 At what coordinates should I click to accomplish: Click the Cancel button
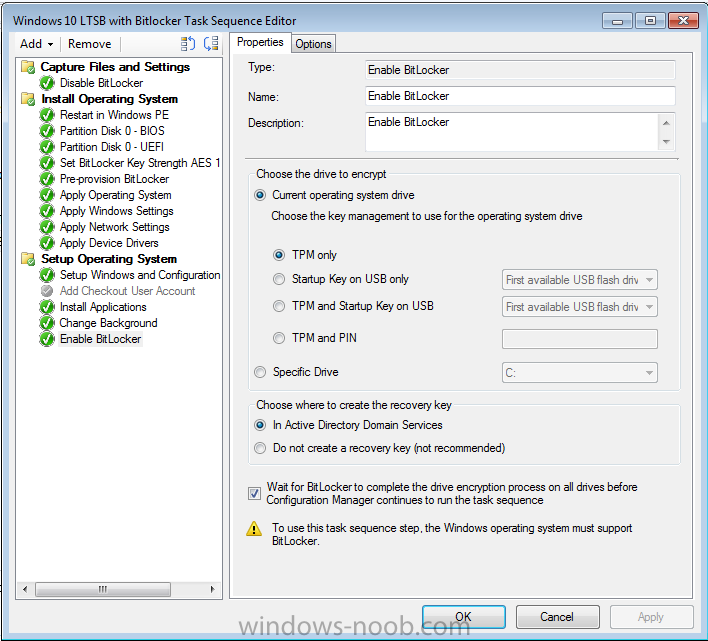pos(557,617)
